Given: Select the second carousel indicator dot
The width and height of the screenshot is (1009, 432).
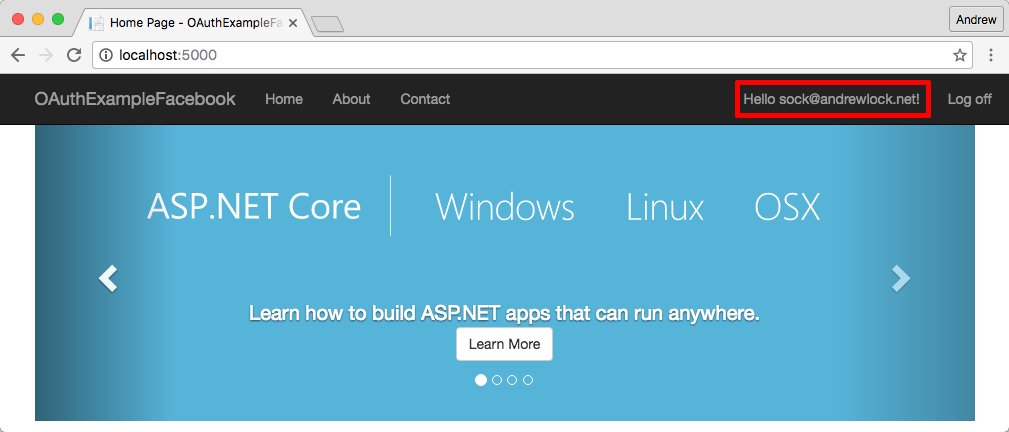Looking at the screenshot, I should point(497,380).
